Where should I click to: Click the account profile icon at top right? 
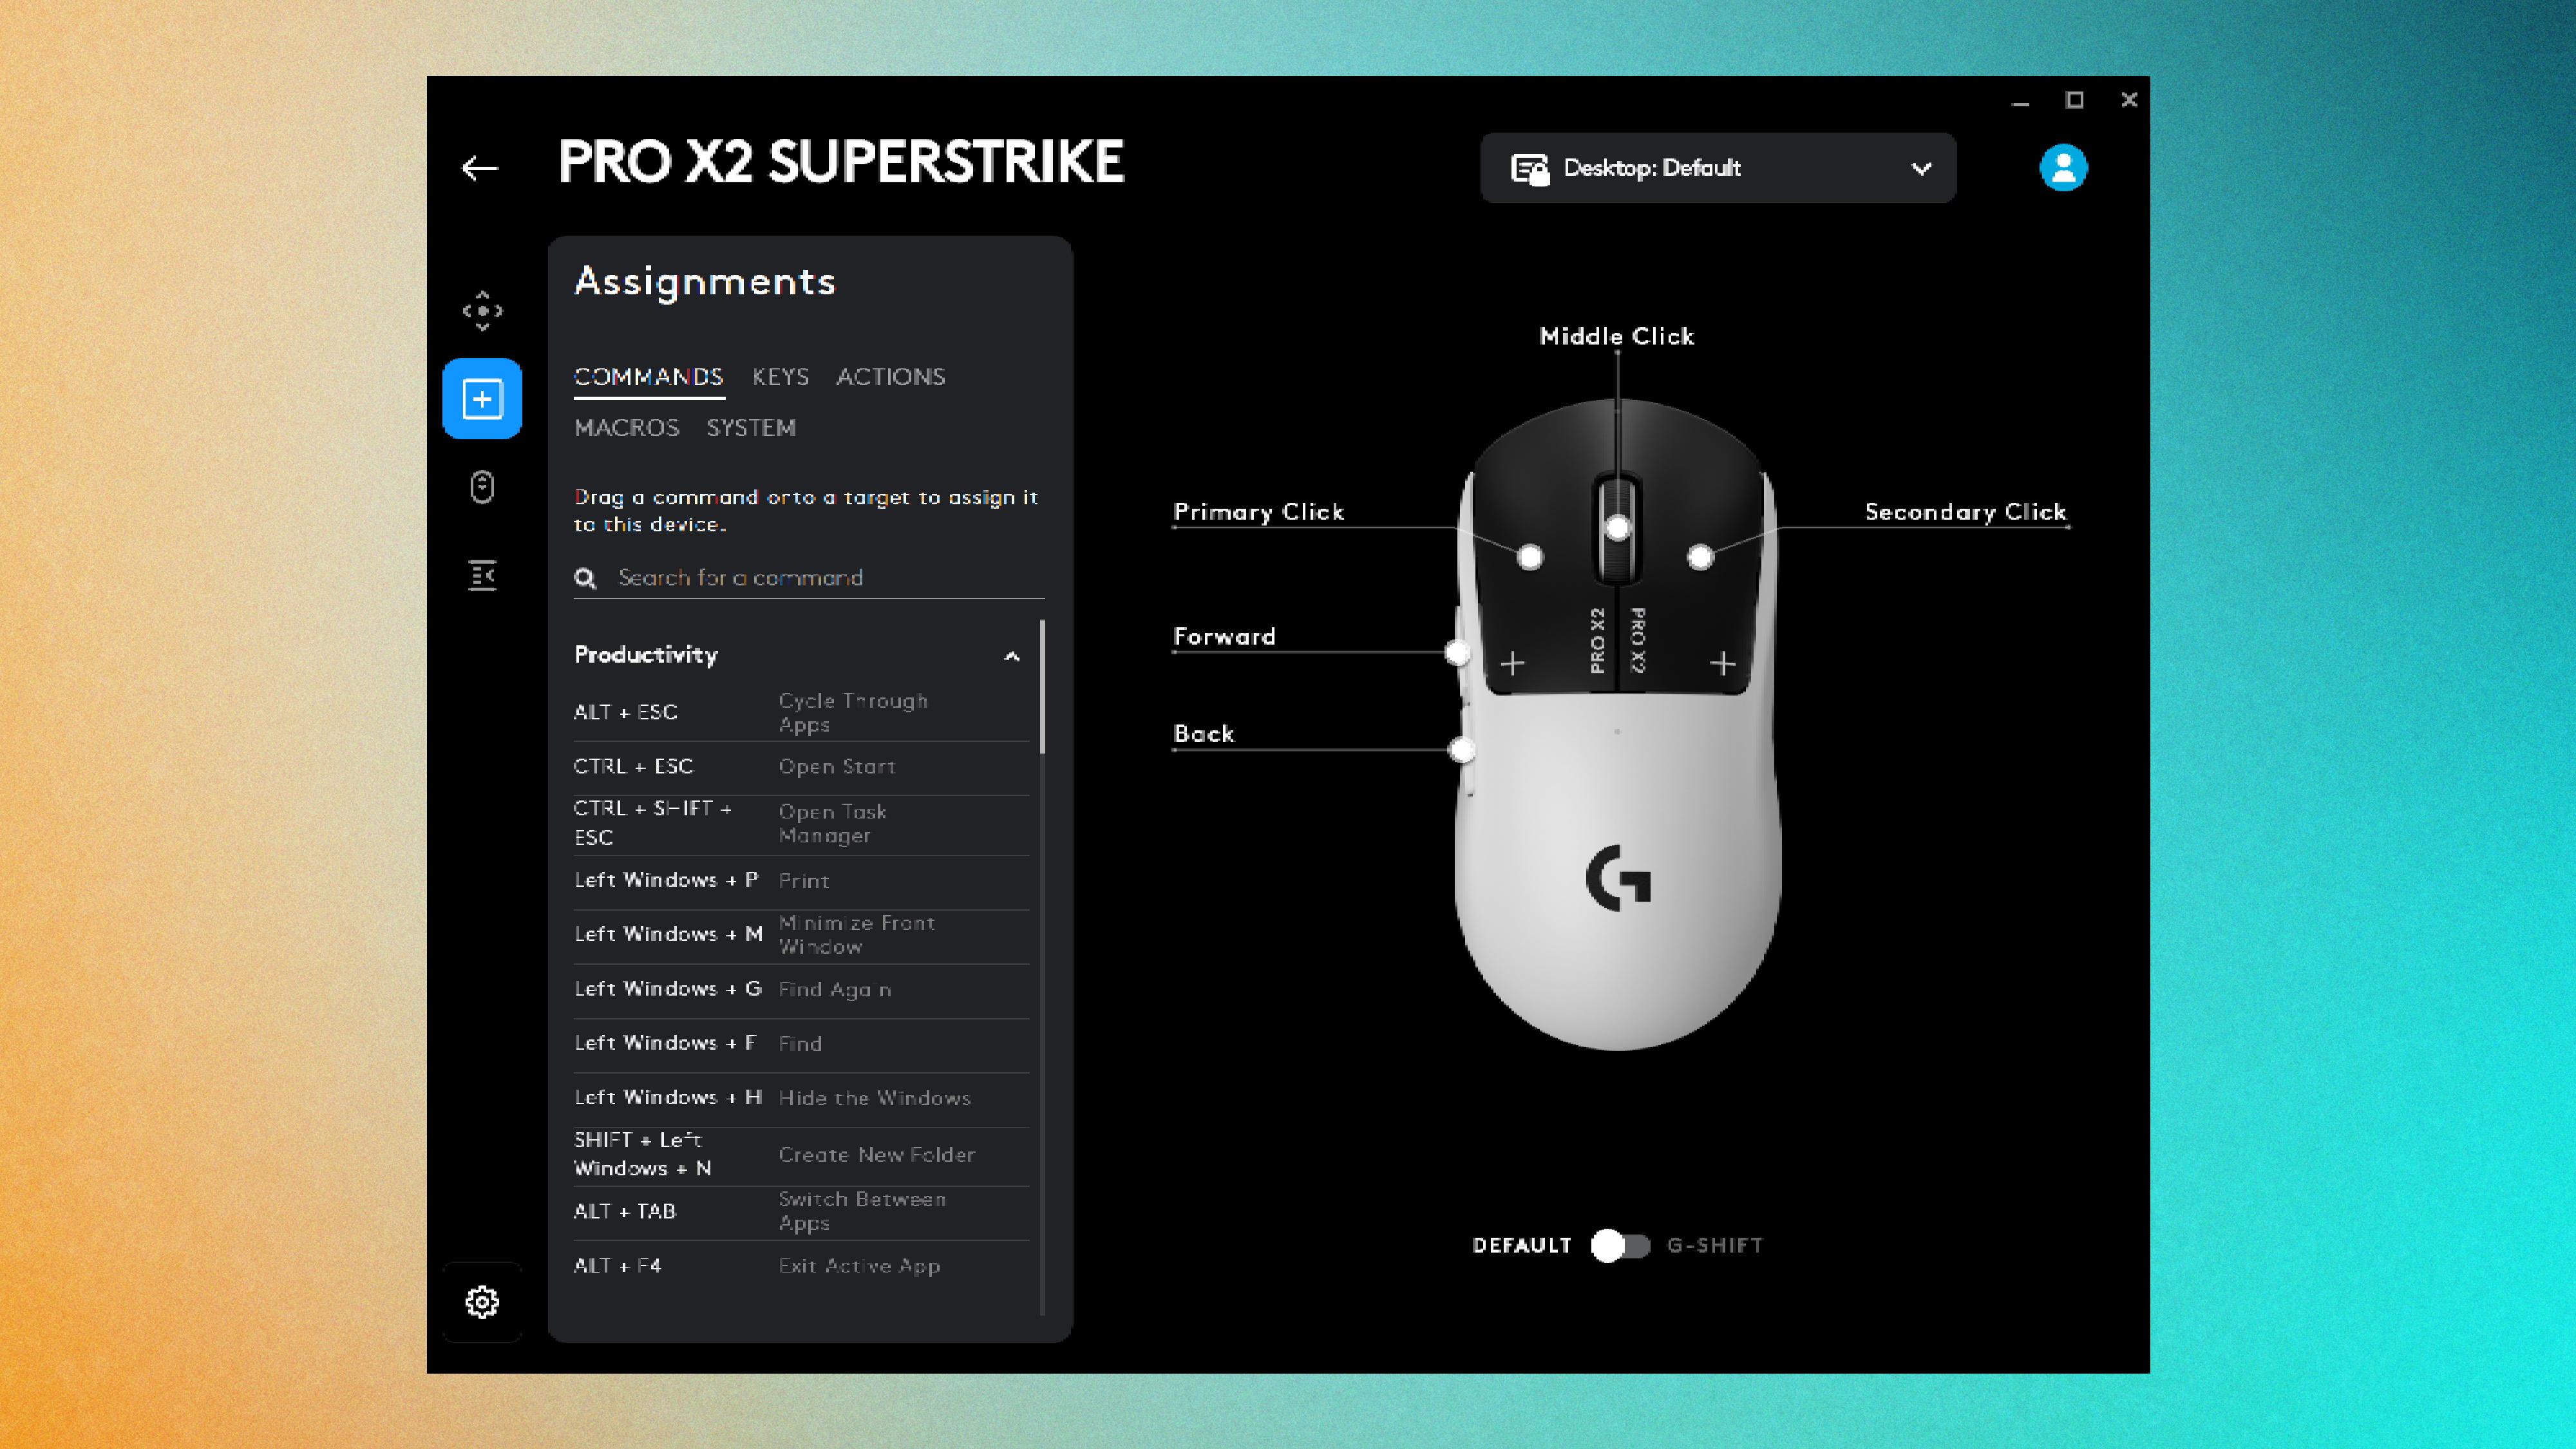click(x=2064, y=167)
